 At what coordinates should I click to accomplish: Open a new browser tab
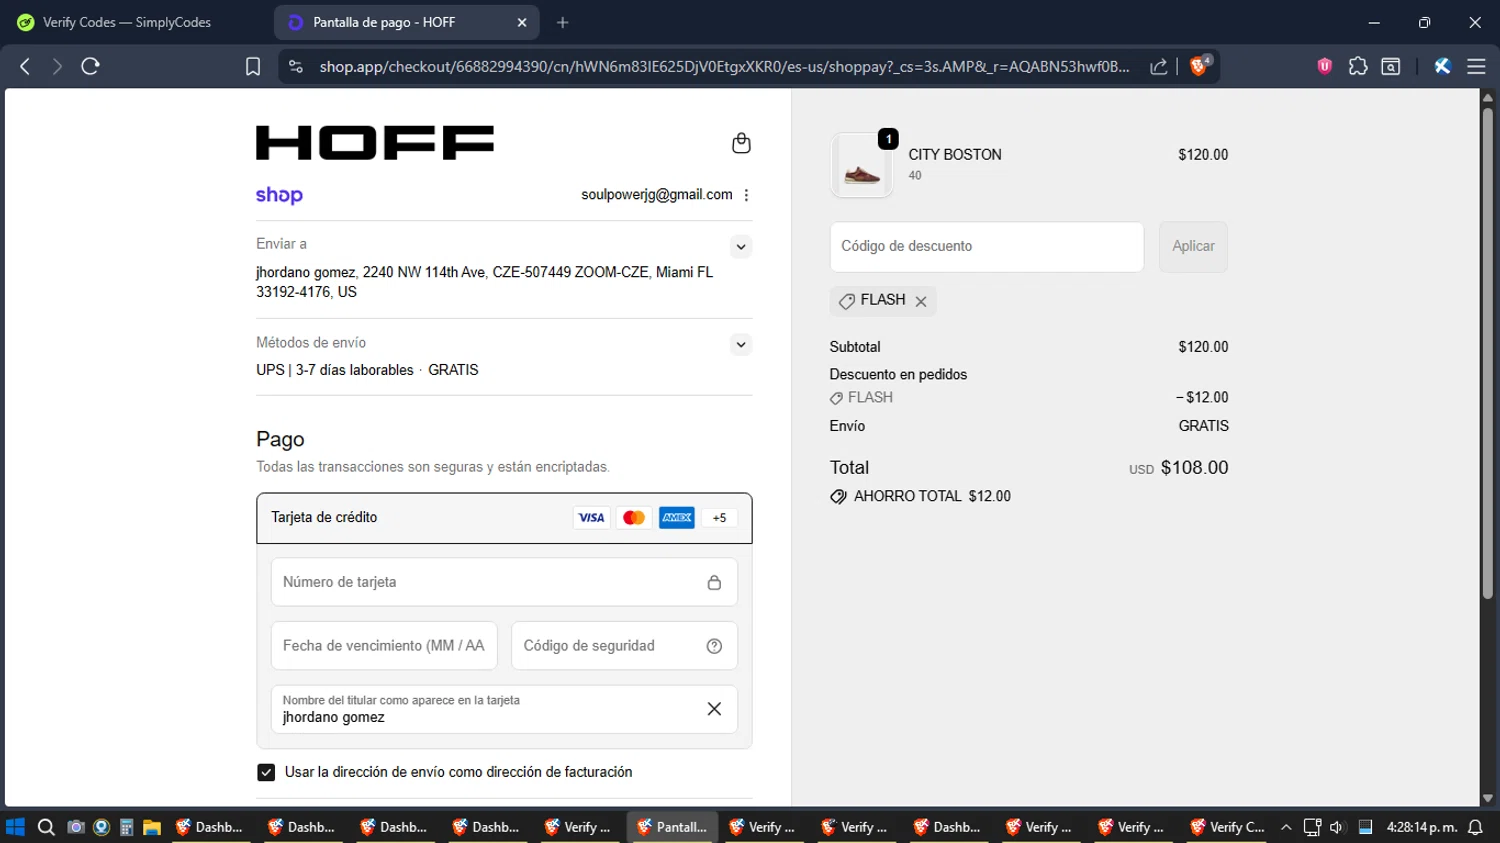coord(563,22)
